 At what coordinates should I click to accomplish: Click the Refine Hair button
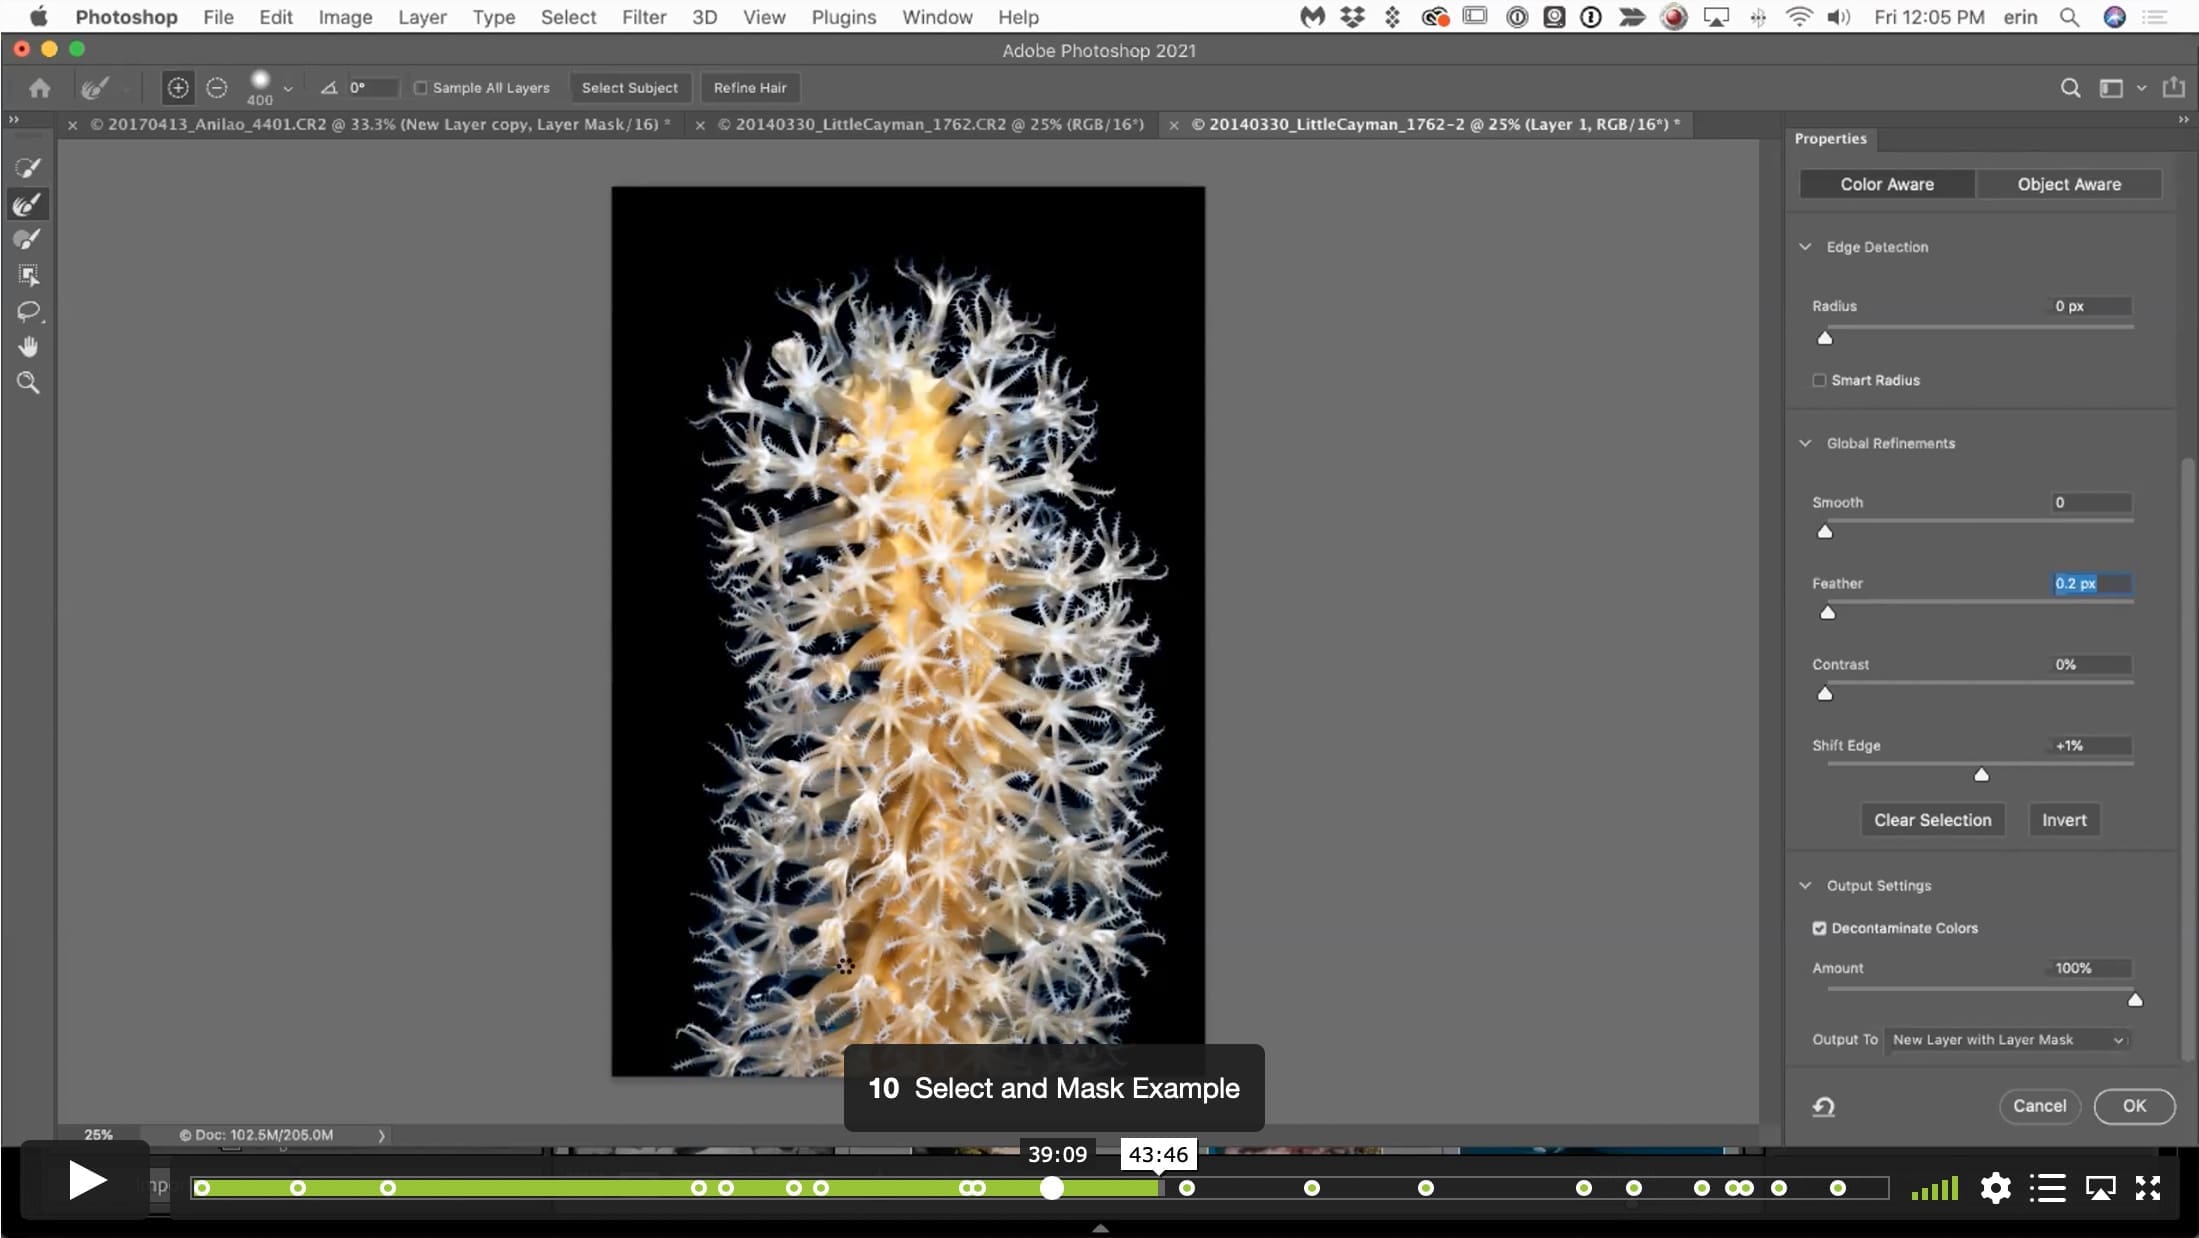[750, 88]
